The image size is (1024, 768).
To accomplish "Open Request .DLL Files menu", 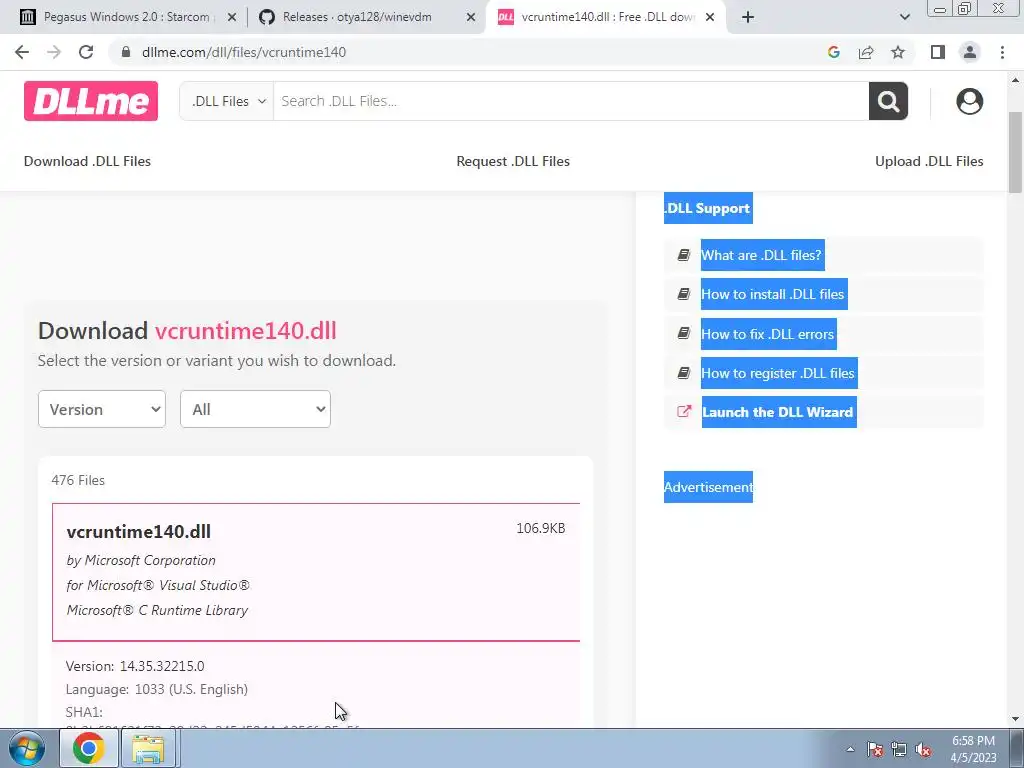I will point(513,161).
